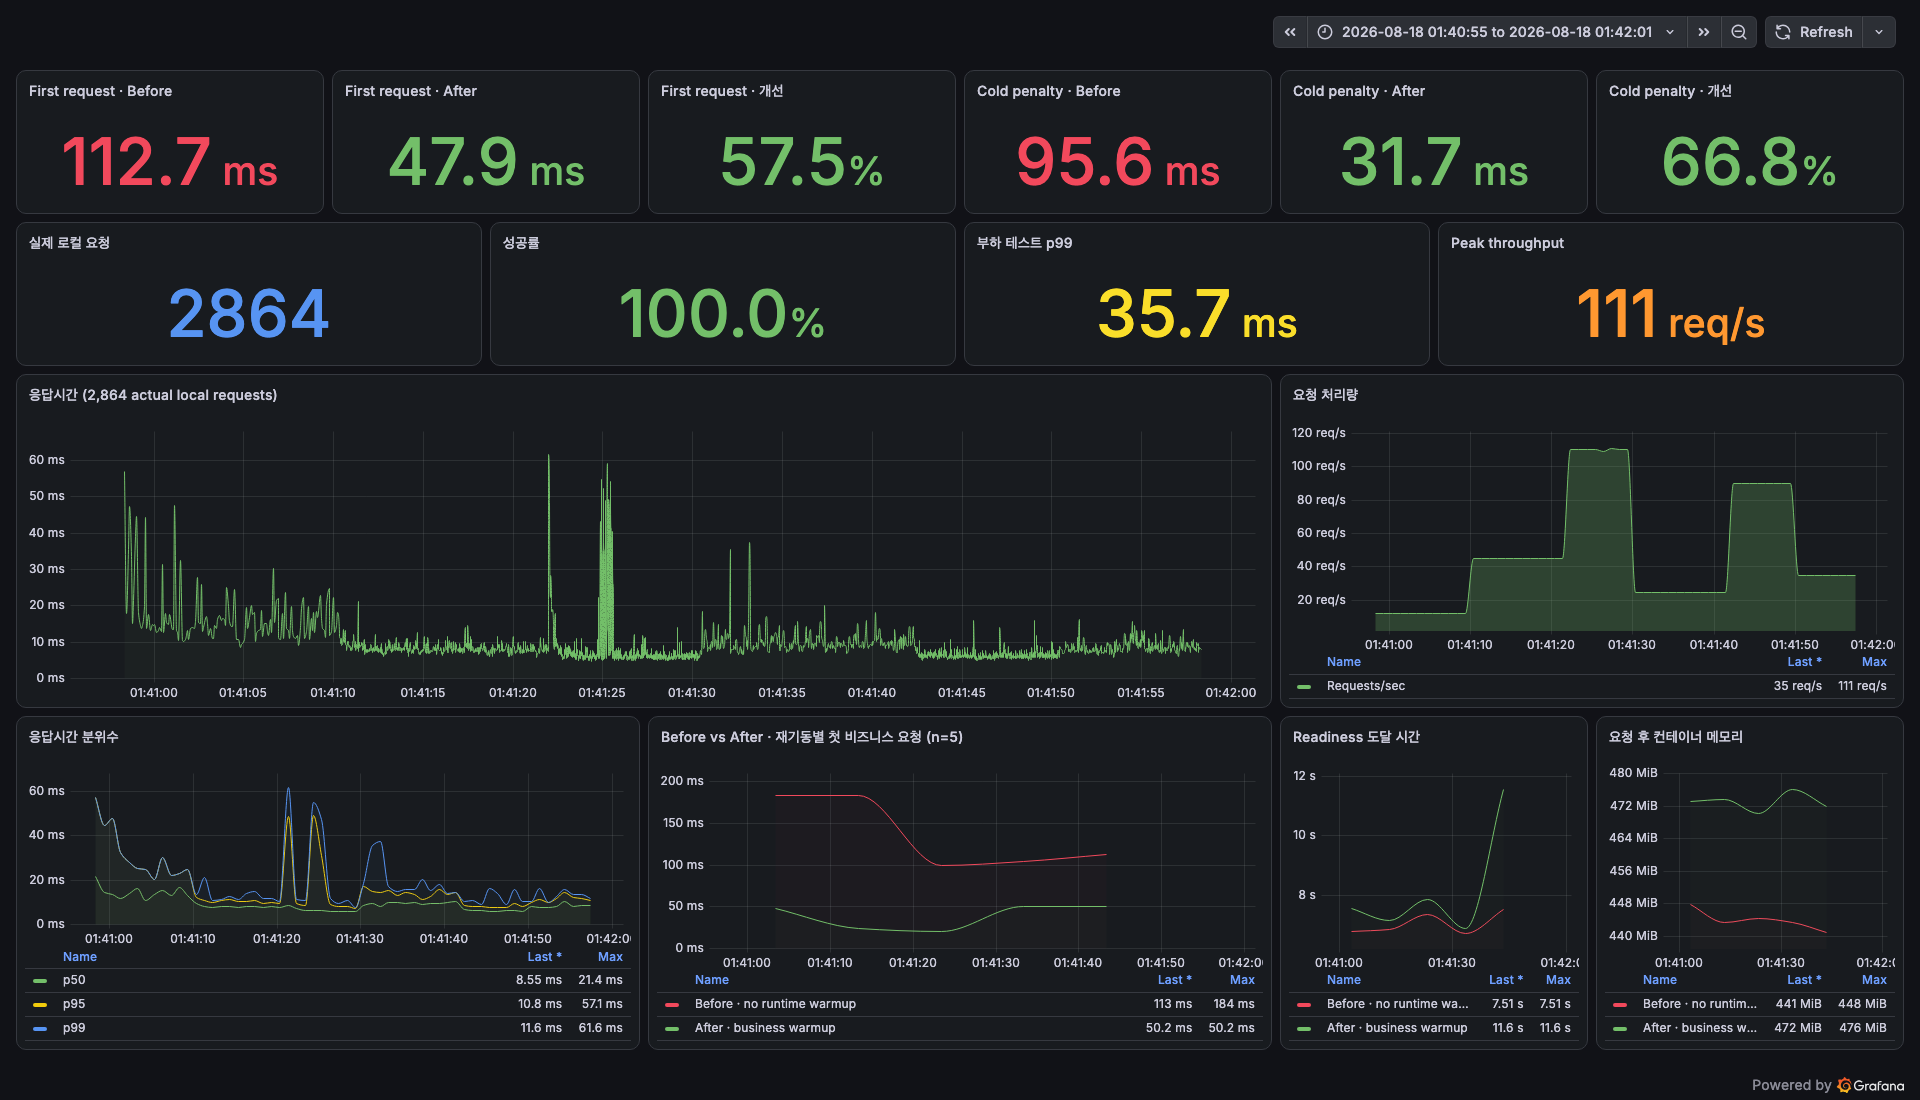
Task: Sort 응답시간 분위수 legend by Max
Action: [x=610, y=957]
